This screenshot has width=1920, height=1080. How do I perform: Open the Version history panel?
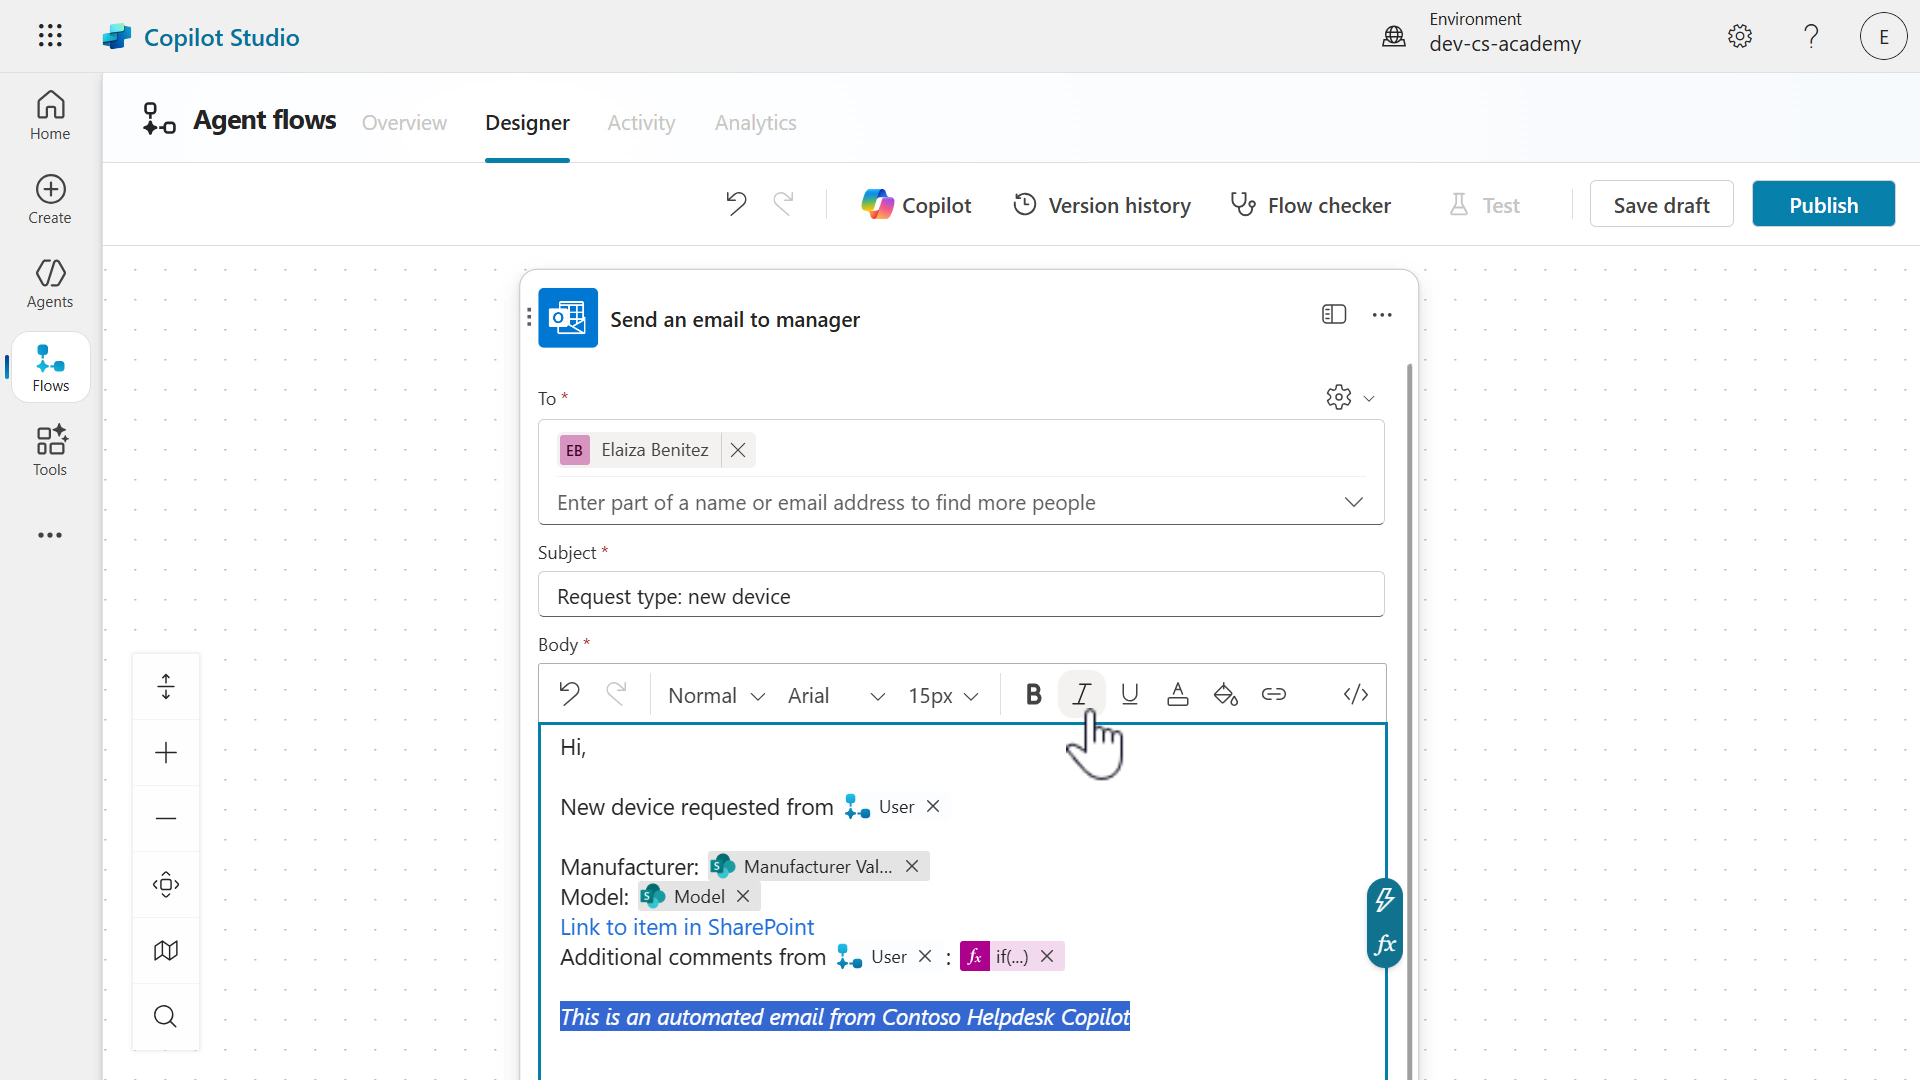click(1102, 205)
